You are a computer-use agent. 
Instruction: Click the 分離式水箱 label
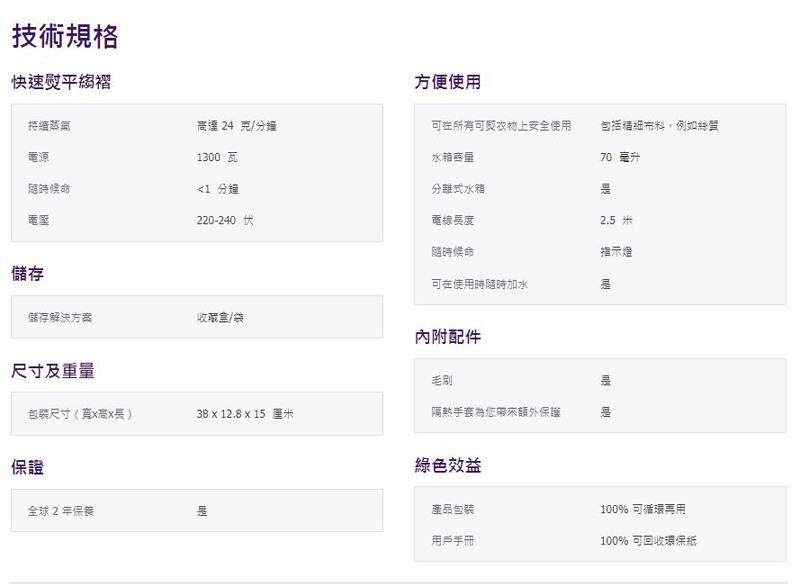click(x=457, y=189)
